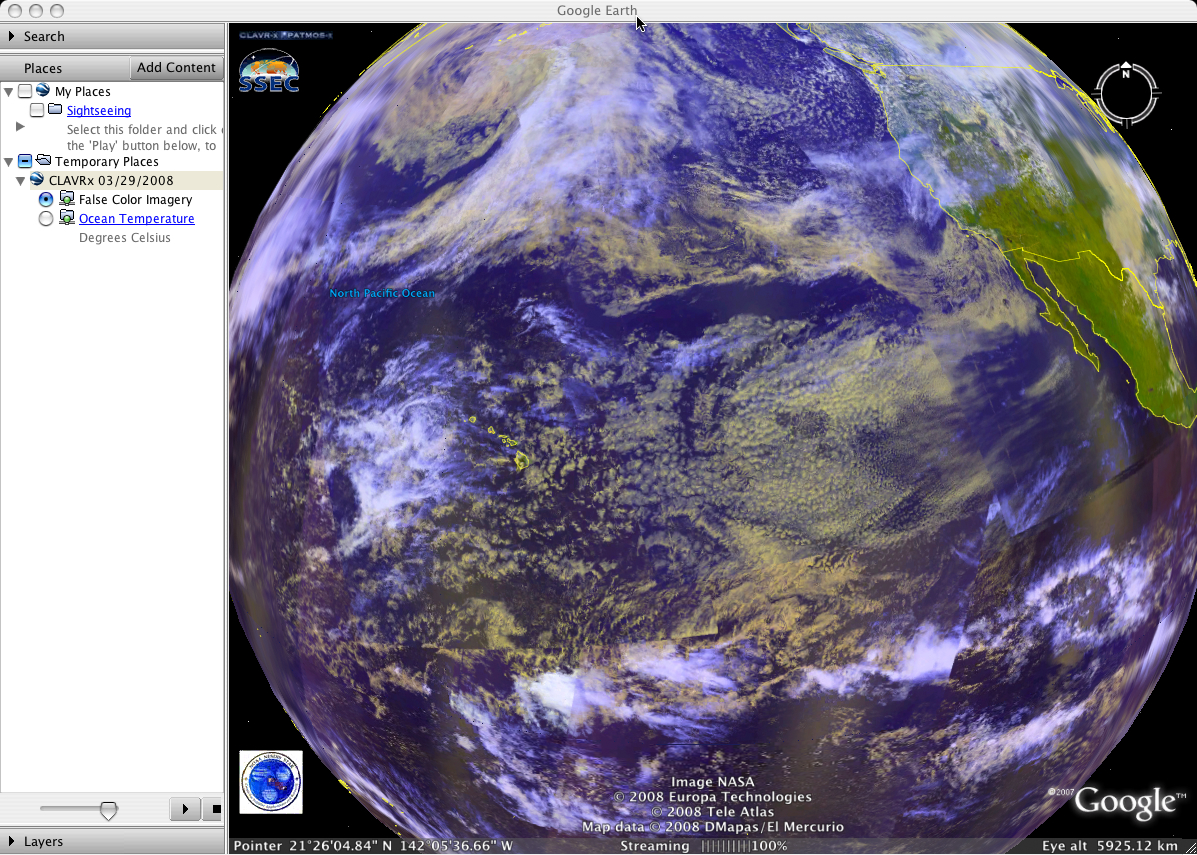Click the Pointer coordinates in the status bar

point(373,846)
